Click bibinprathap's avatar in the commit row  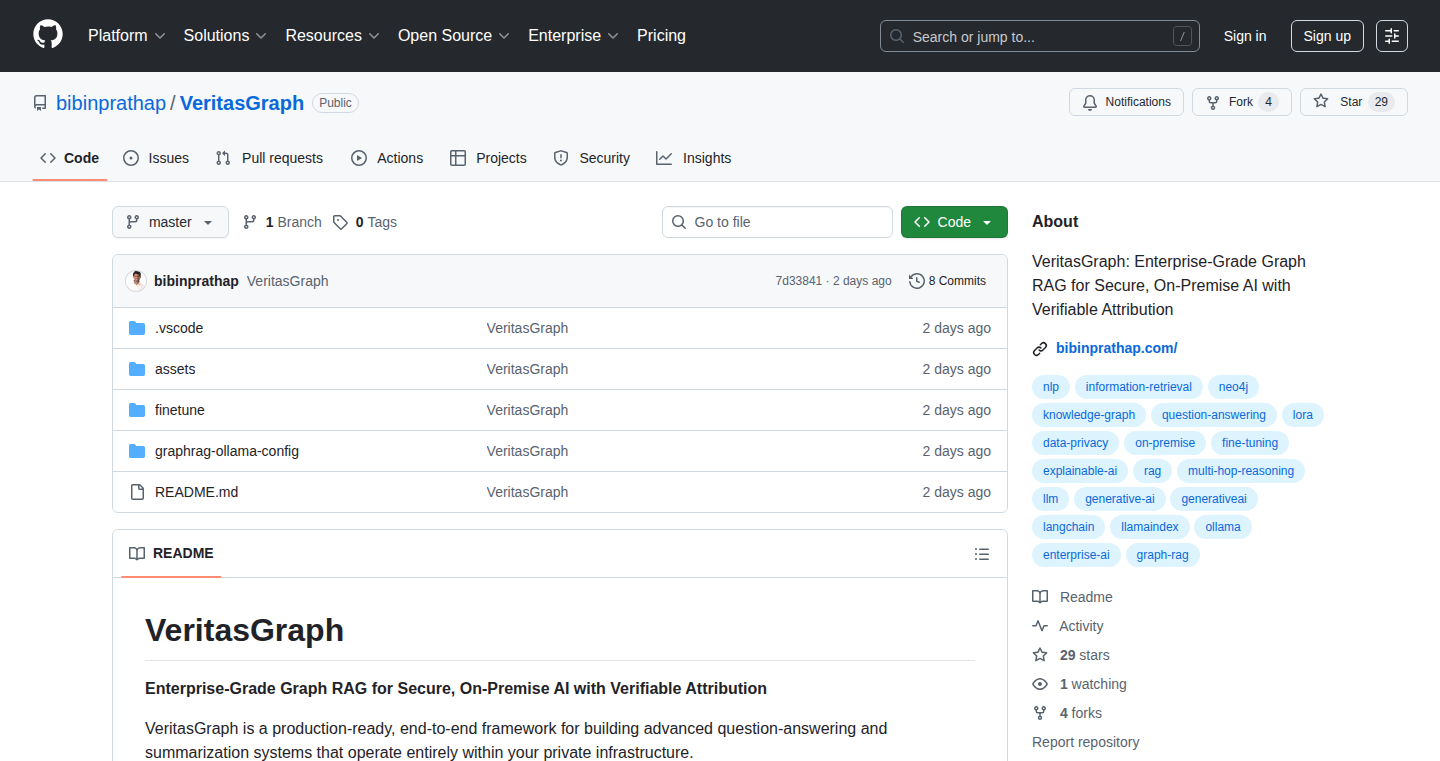pyautogui.click(x=136, y=281)
